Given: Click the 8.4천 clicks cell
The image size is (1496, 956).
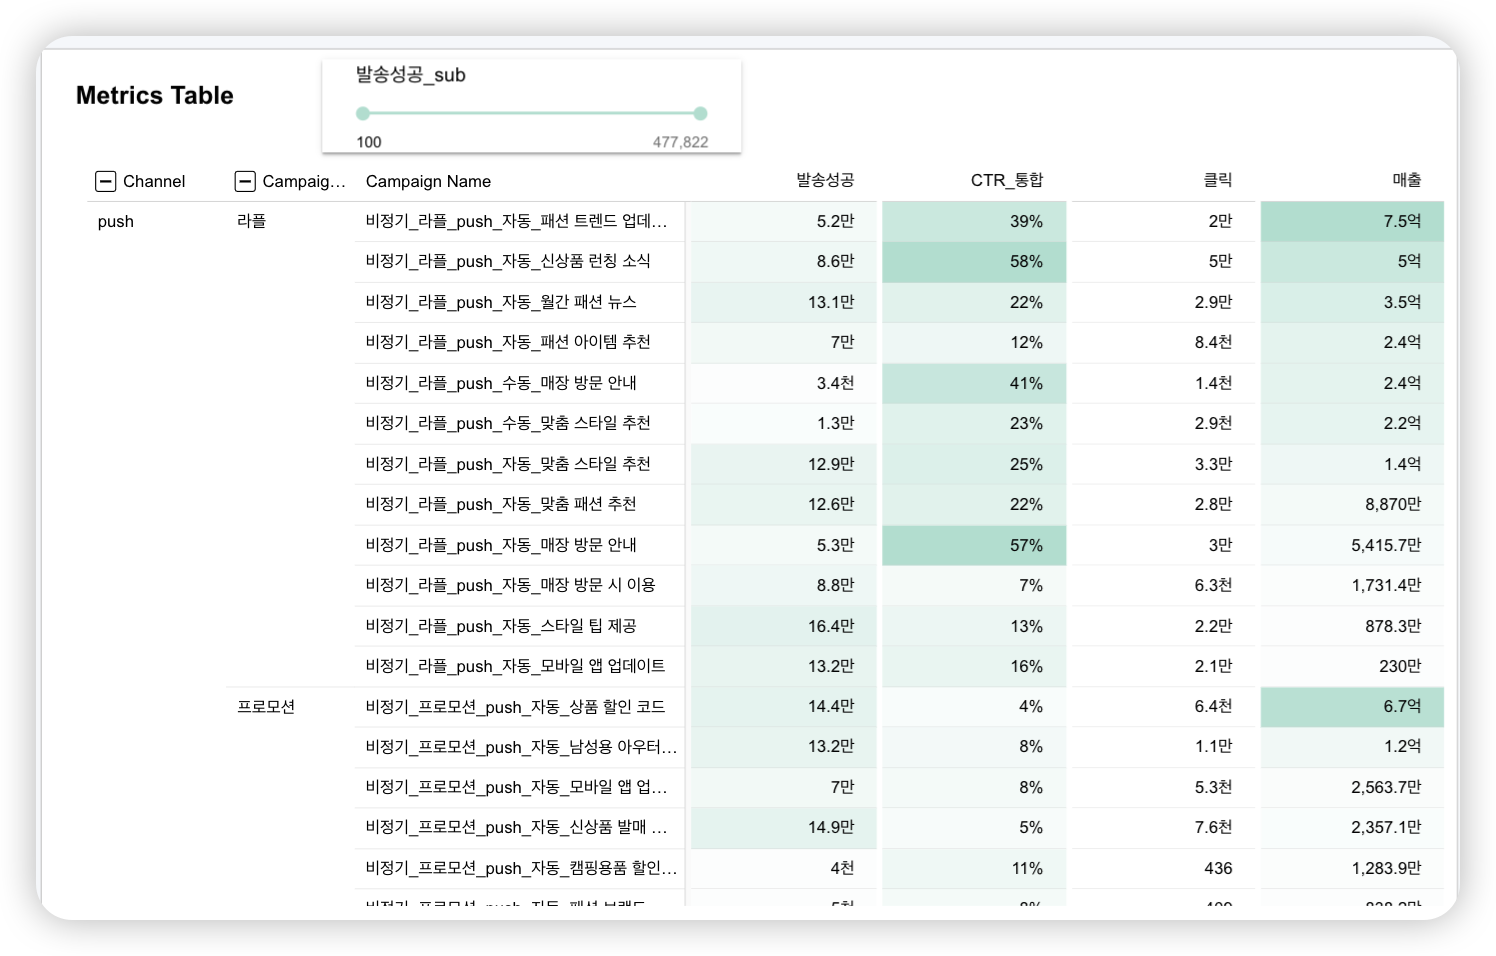Looking at the screenshot, I should (1163, 343).
